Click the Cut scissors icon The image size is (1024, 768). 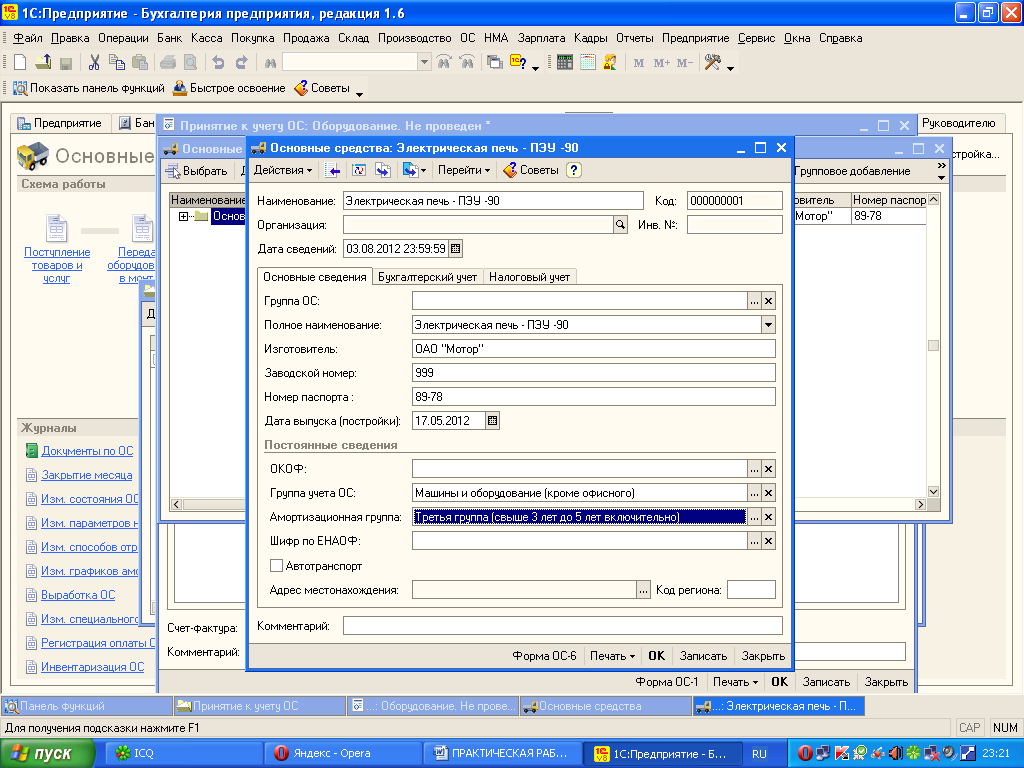(x=94, y=63)
